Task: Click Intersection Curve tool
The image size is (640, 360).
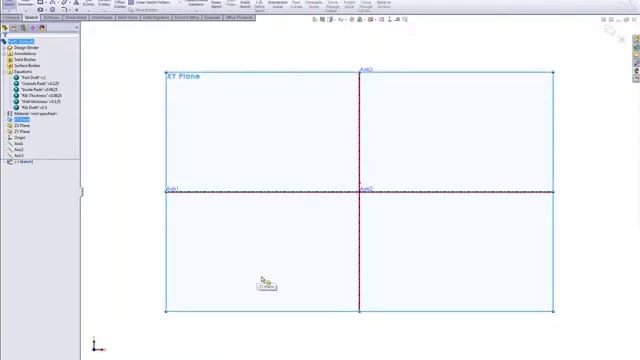Action: click(x=278, y=4)
